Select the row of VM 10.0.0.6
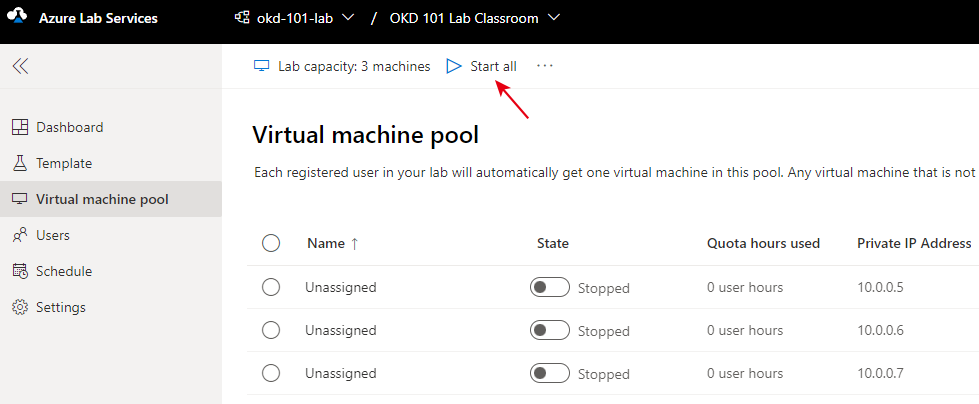979x404 pixels. pyautogui.click(x=271, y=330)
